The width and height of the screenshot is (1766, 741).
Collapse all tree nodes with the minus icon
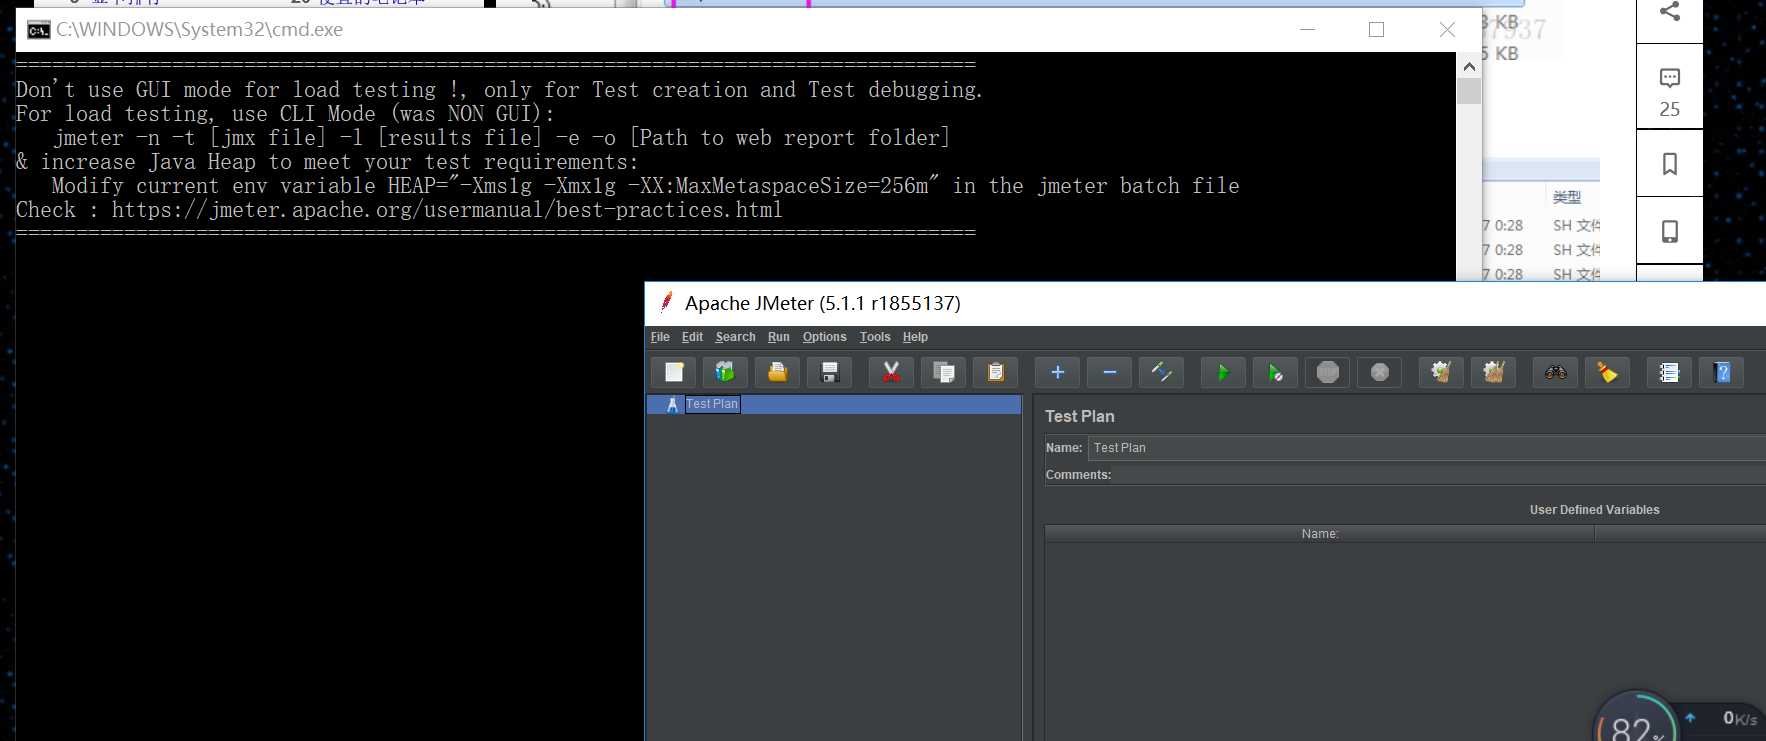click(x=1109, y=372)
